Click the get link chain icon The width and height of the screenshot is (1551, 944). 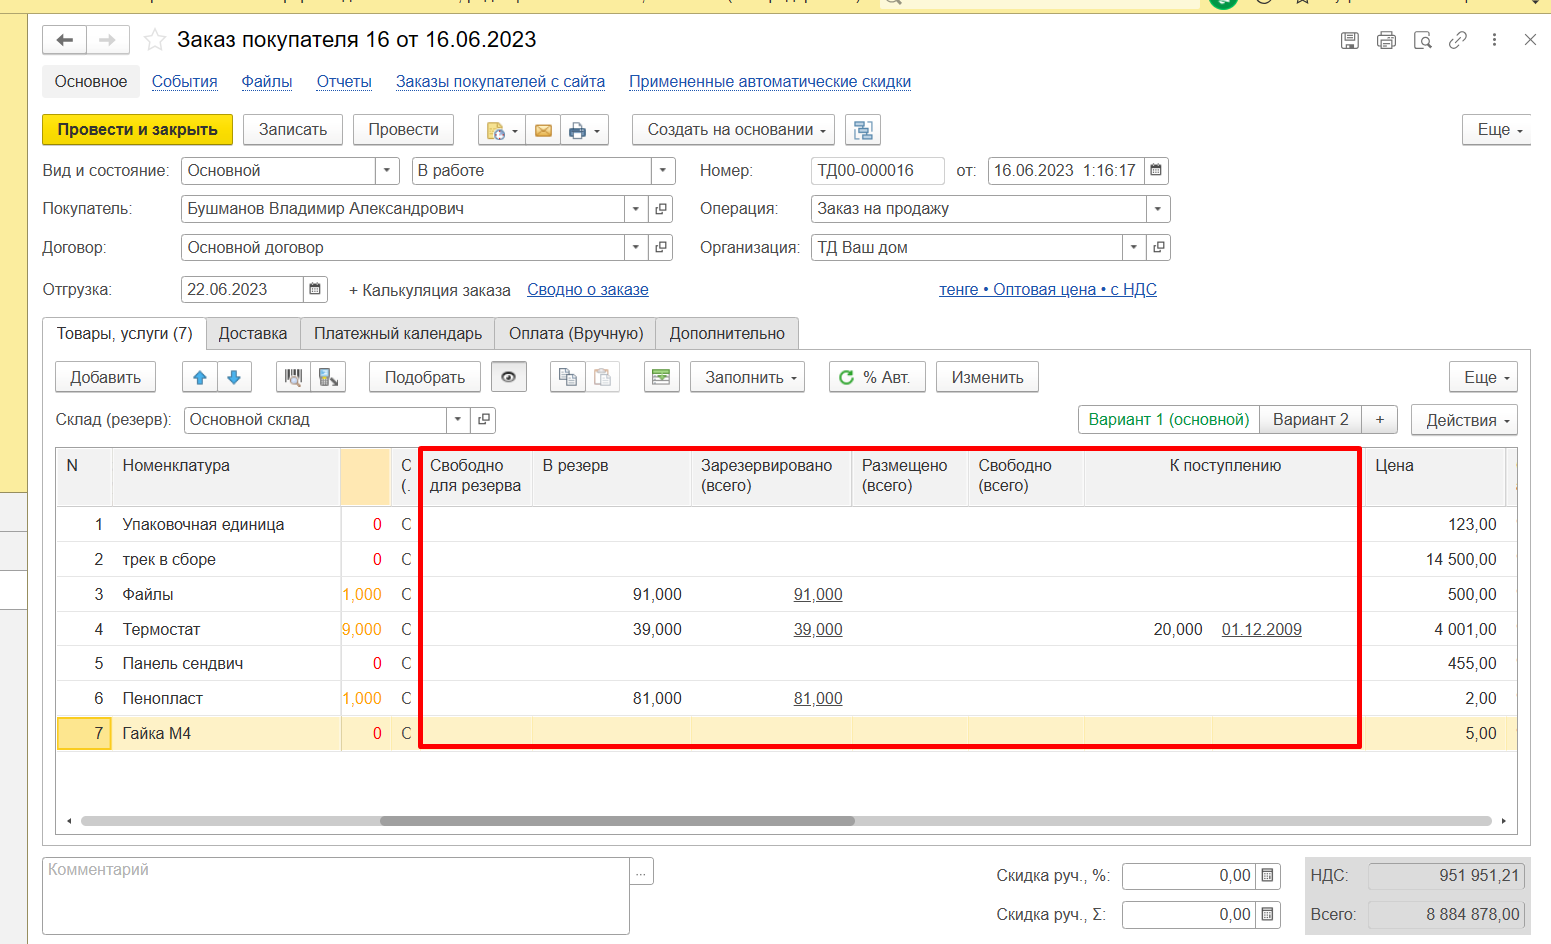pyautogui.click(x=1458, y=40)
